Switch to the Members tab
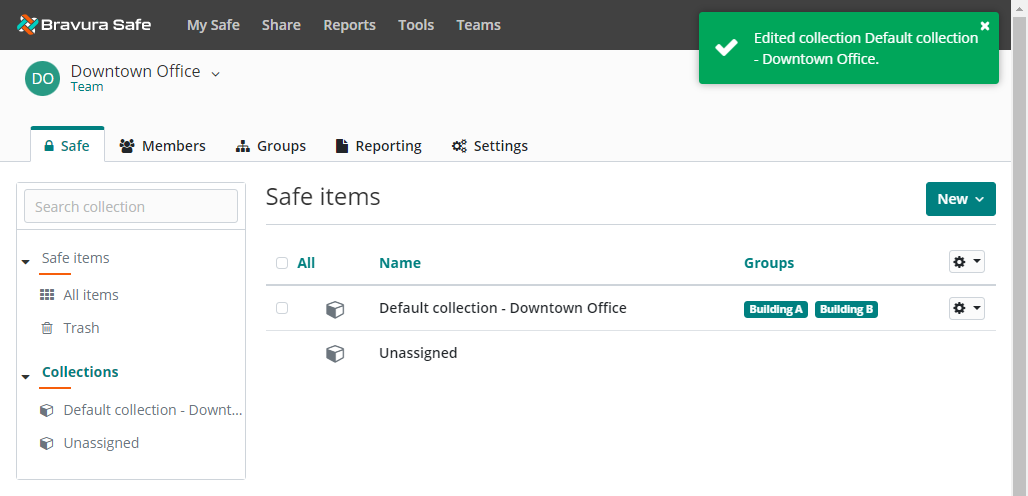1028x496 pixels. coord(162,145)
